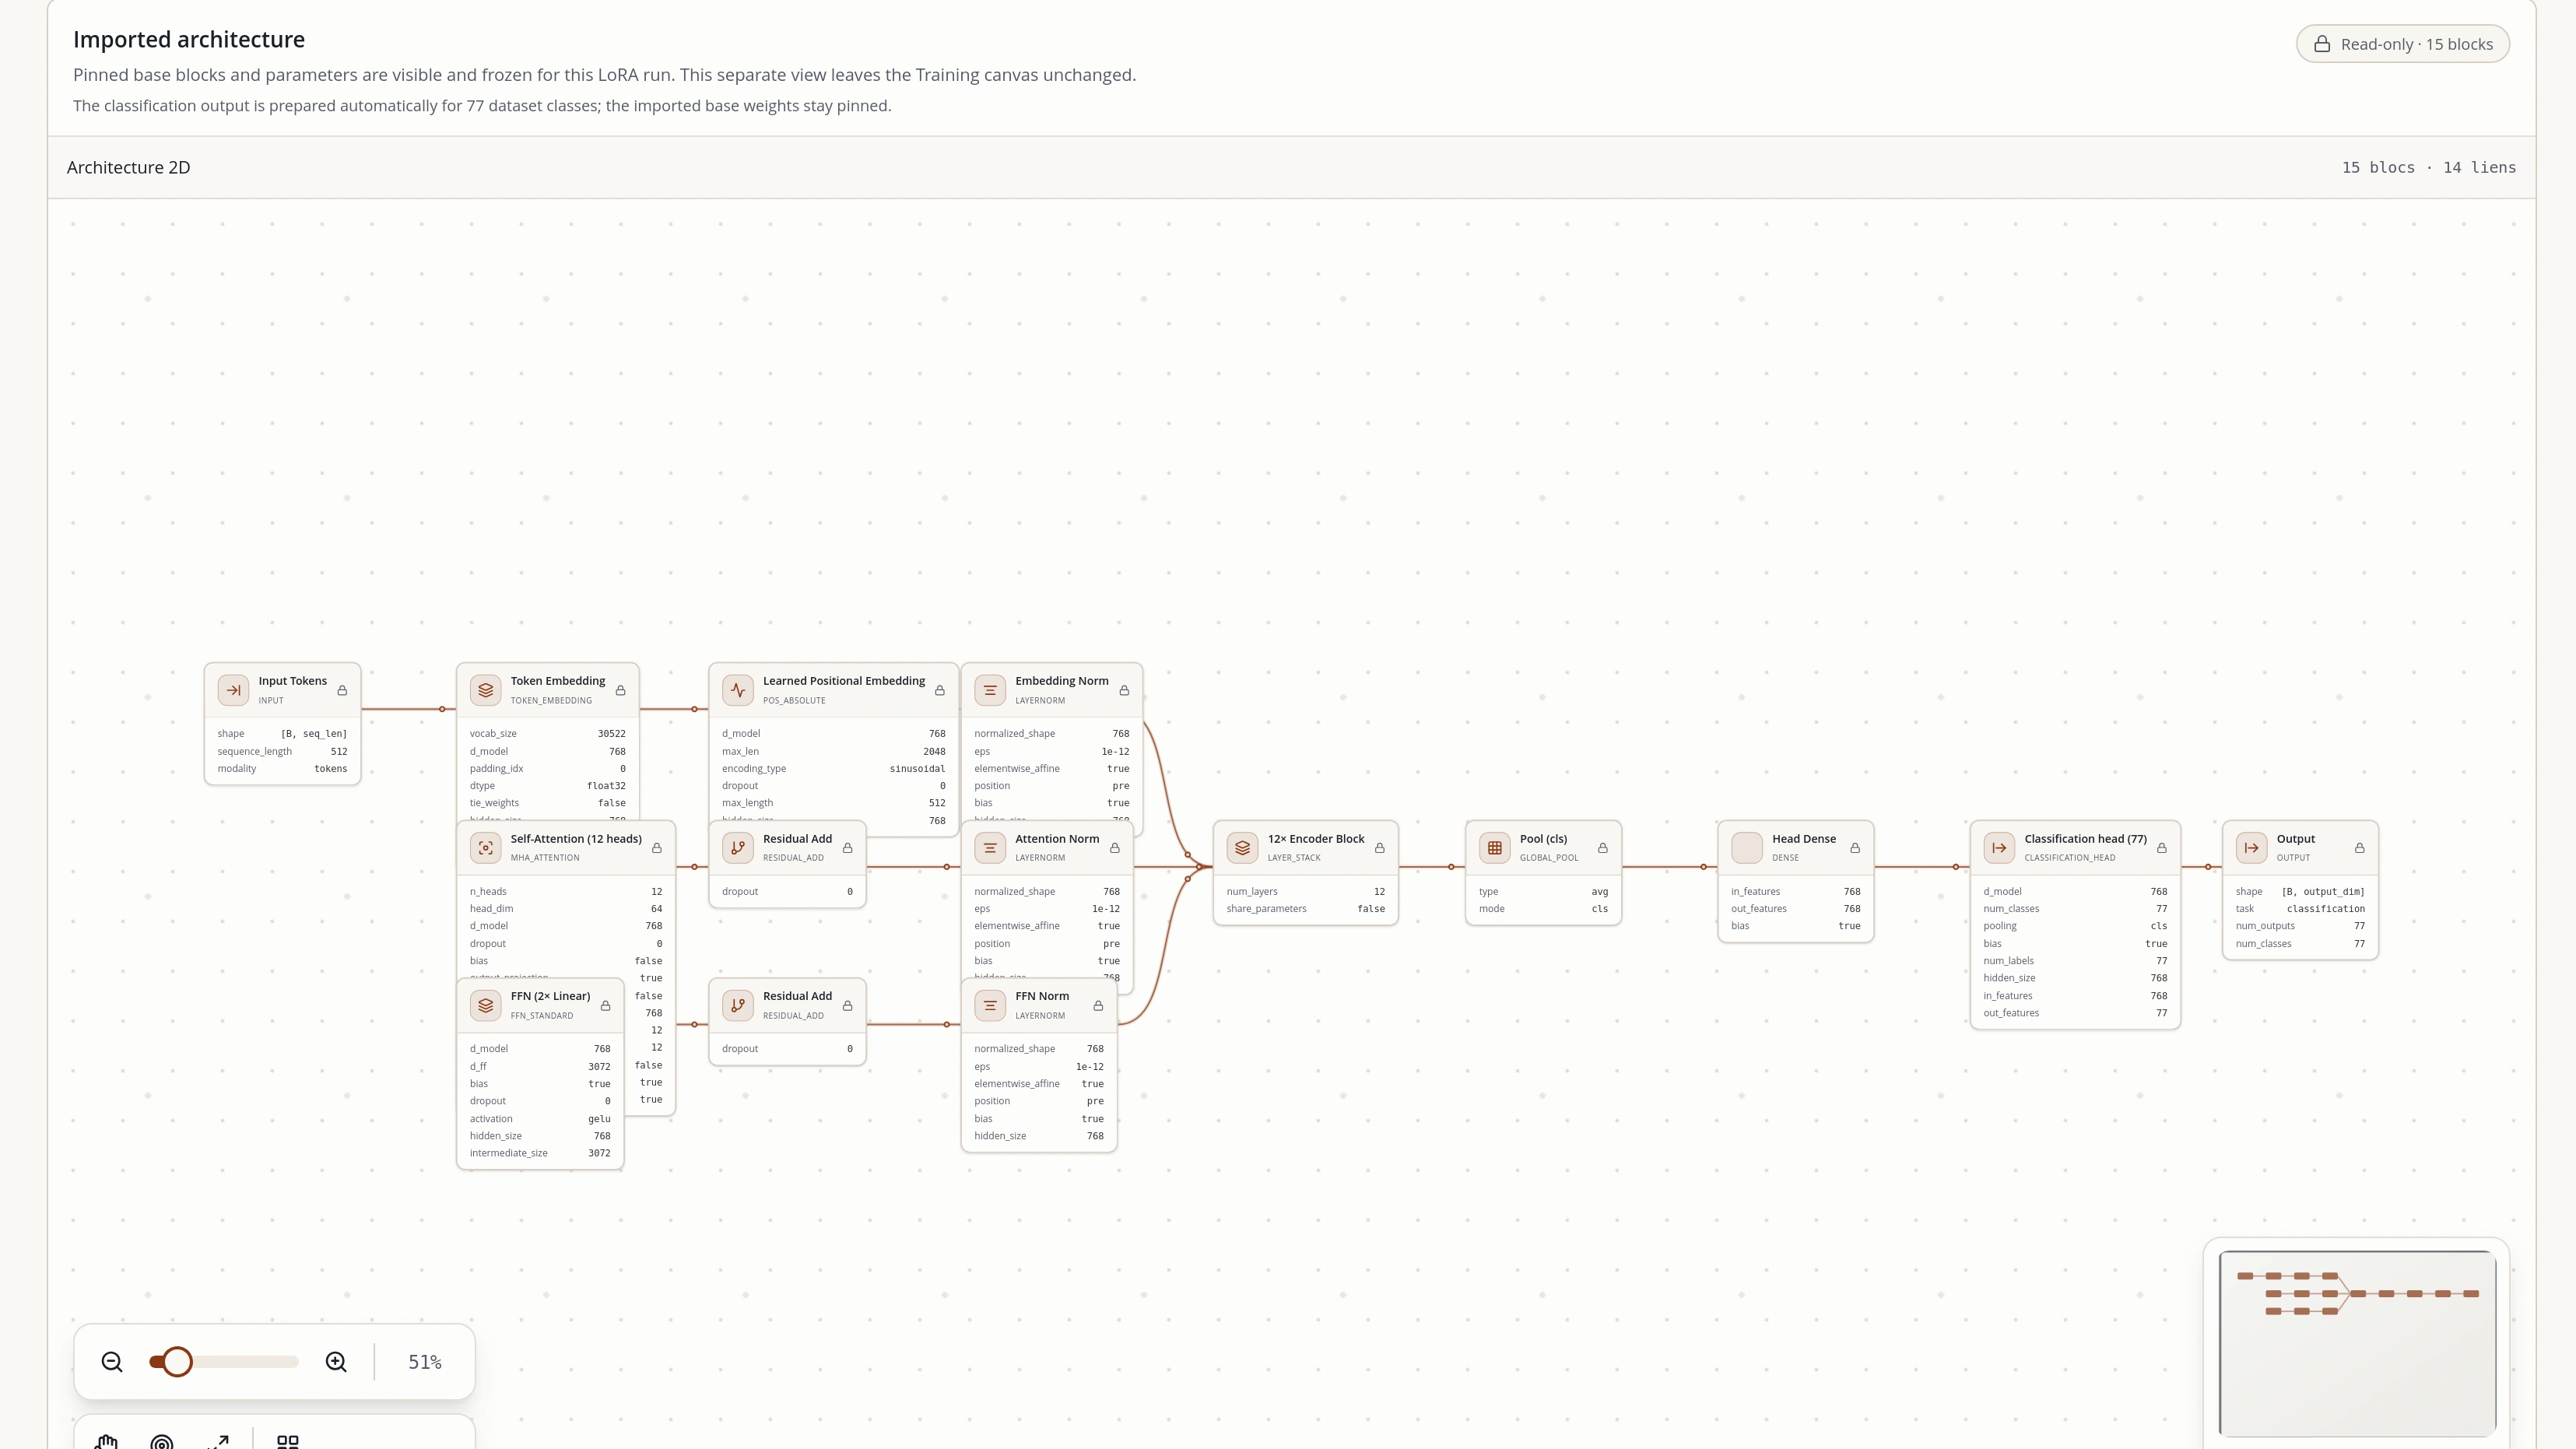Click the FFN (2× Linear) node icon
Viewport: 2576px width, 1449px height.
pyautogui.click(x=485, y=1005)
